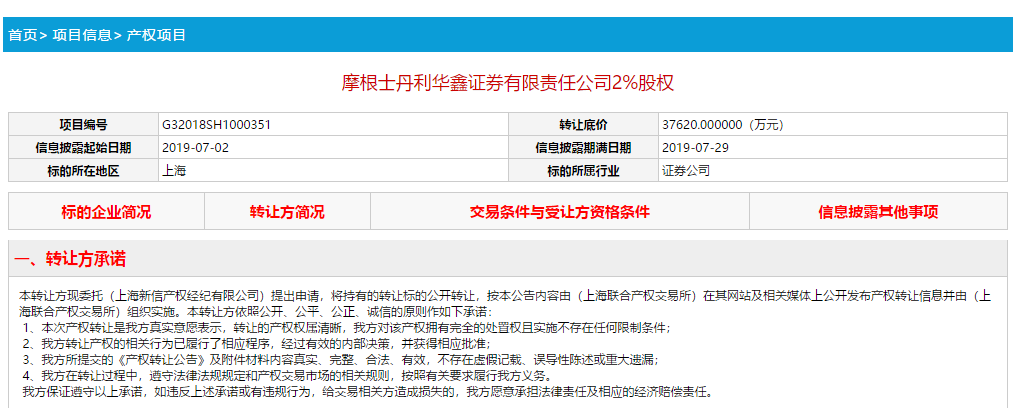Click the 转让底价 label cell
This screenshot has width=1015, height=408.
583,125
